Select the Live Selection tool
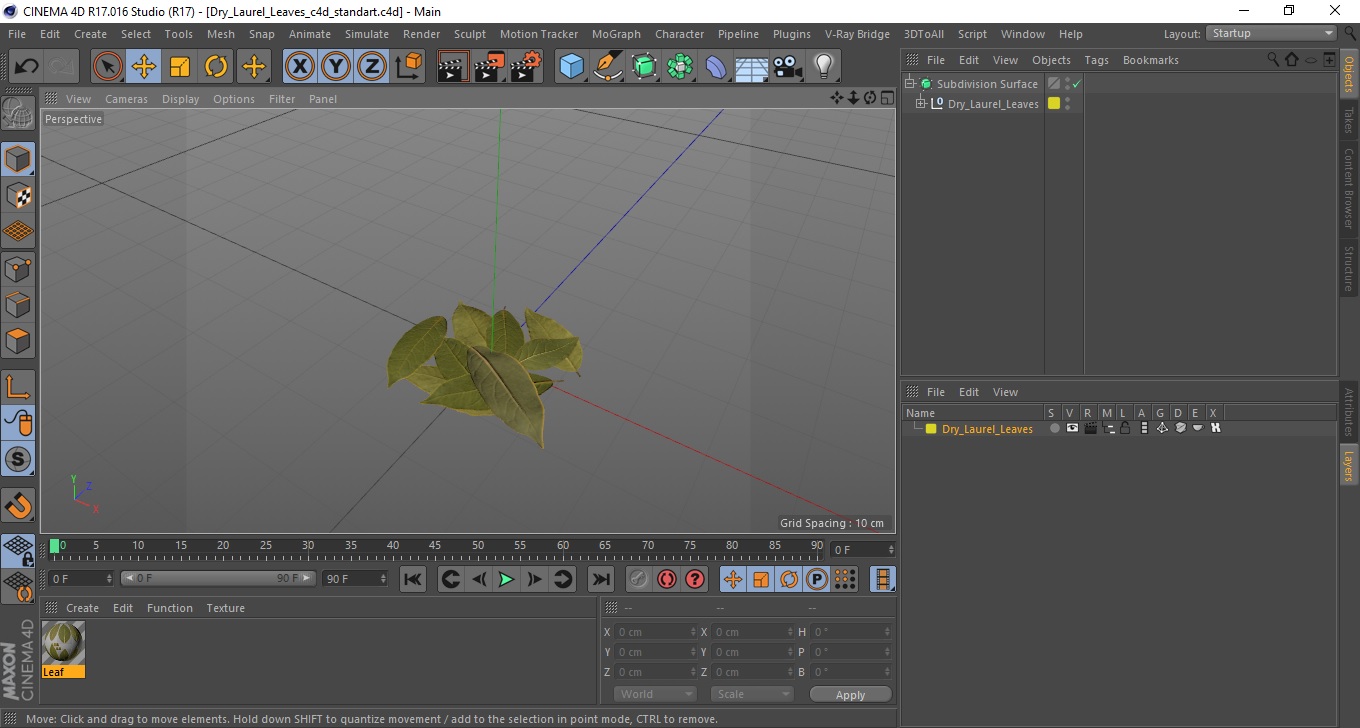1360x728 pixels. [108, 67]
